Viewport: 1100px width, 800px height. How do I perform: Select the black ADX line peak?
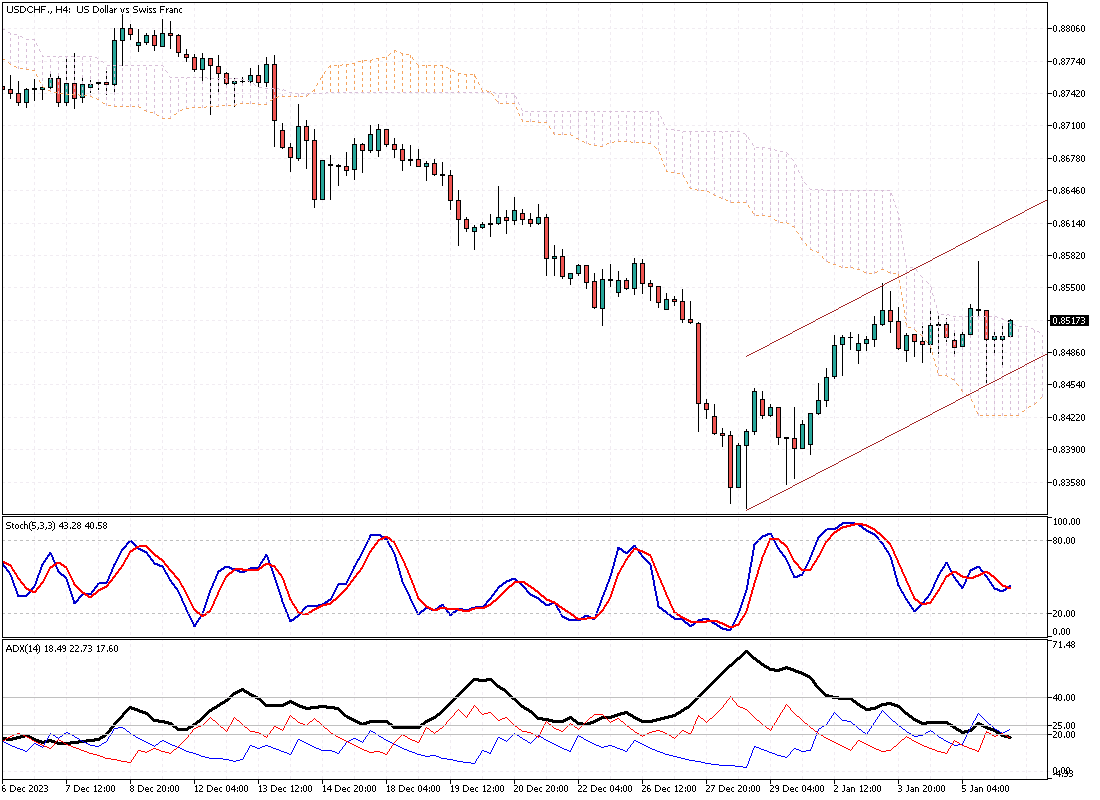pyautogui.click(x=745, y=652)
